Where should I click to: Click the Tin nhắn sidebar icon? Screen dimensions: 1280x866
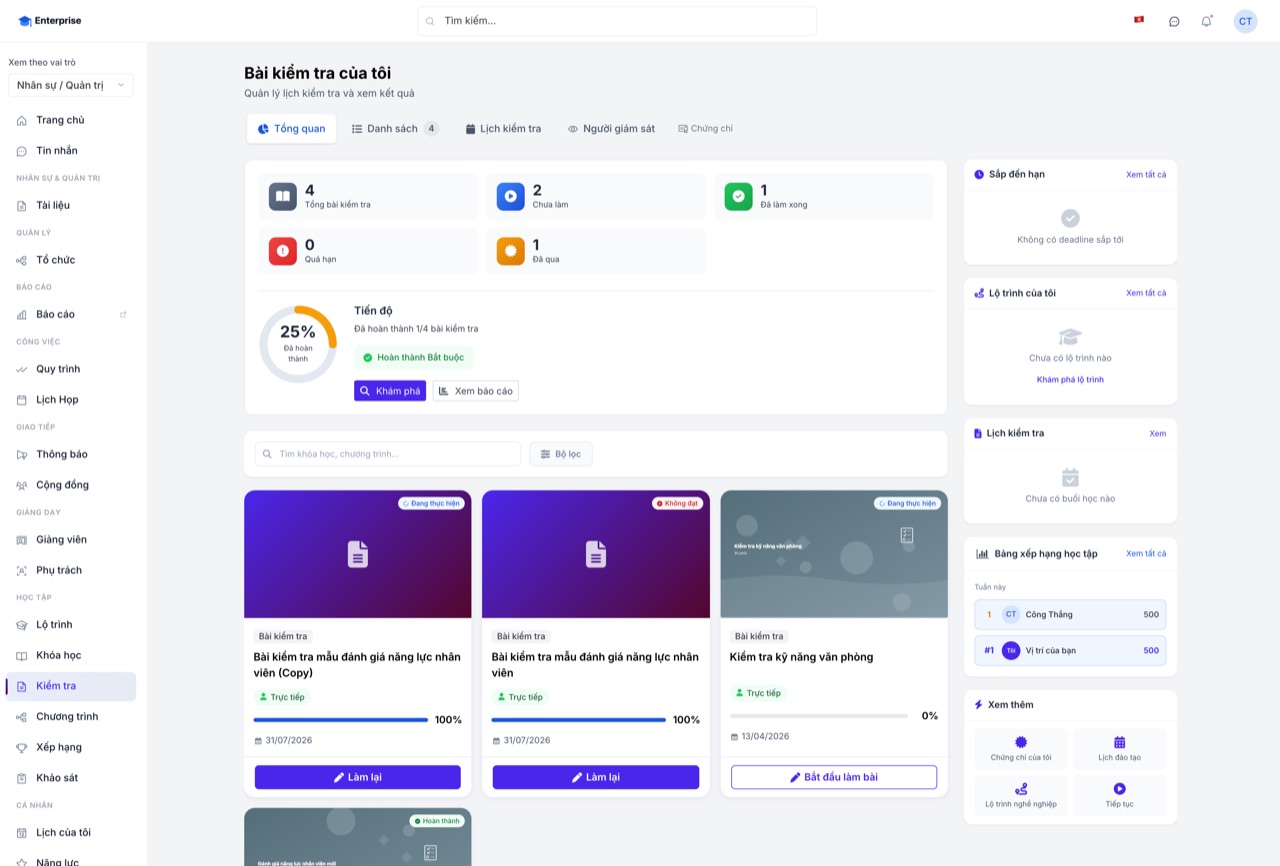[x=22, y=151]
